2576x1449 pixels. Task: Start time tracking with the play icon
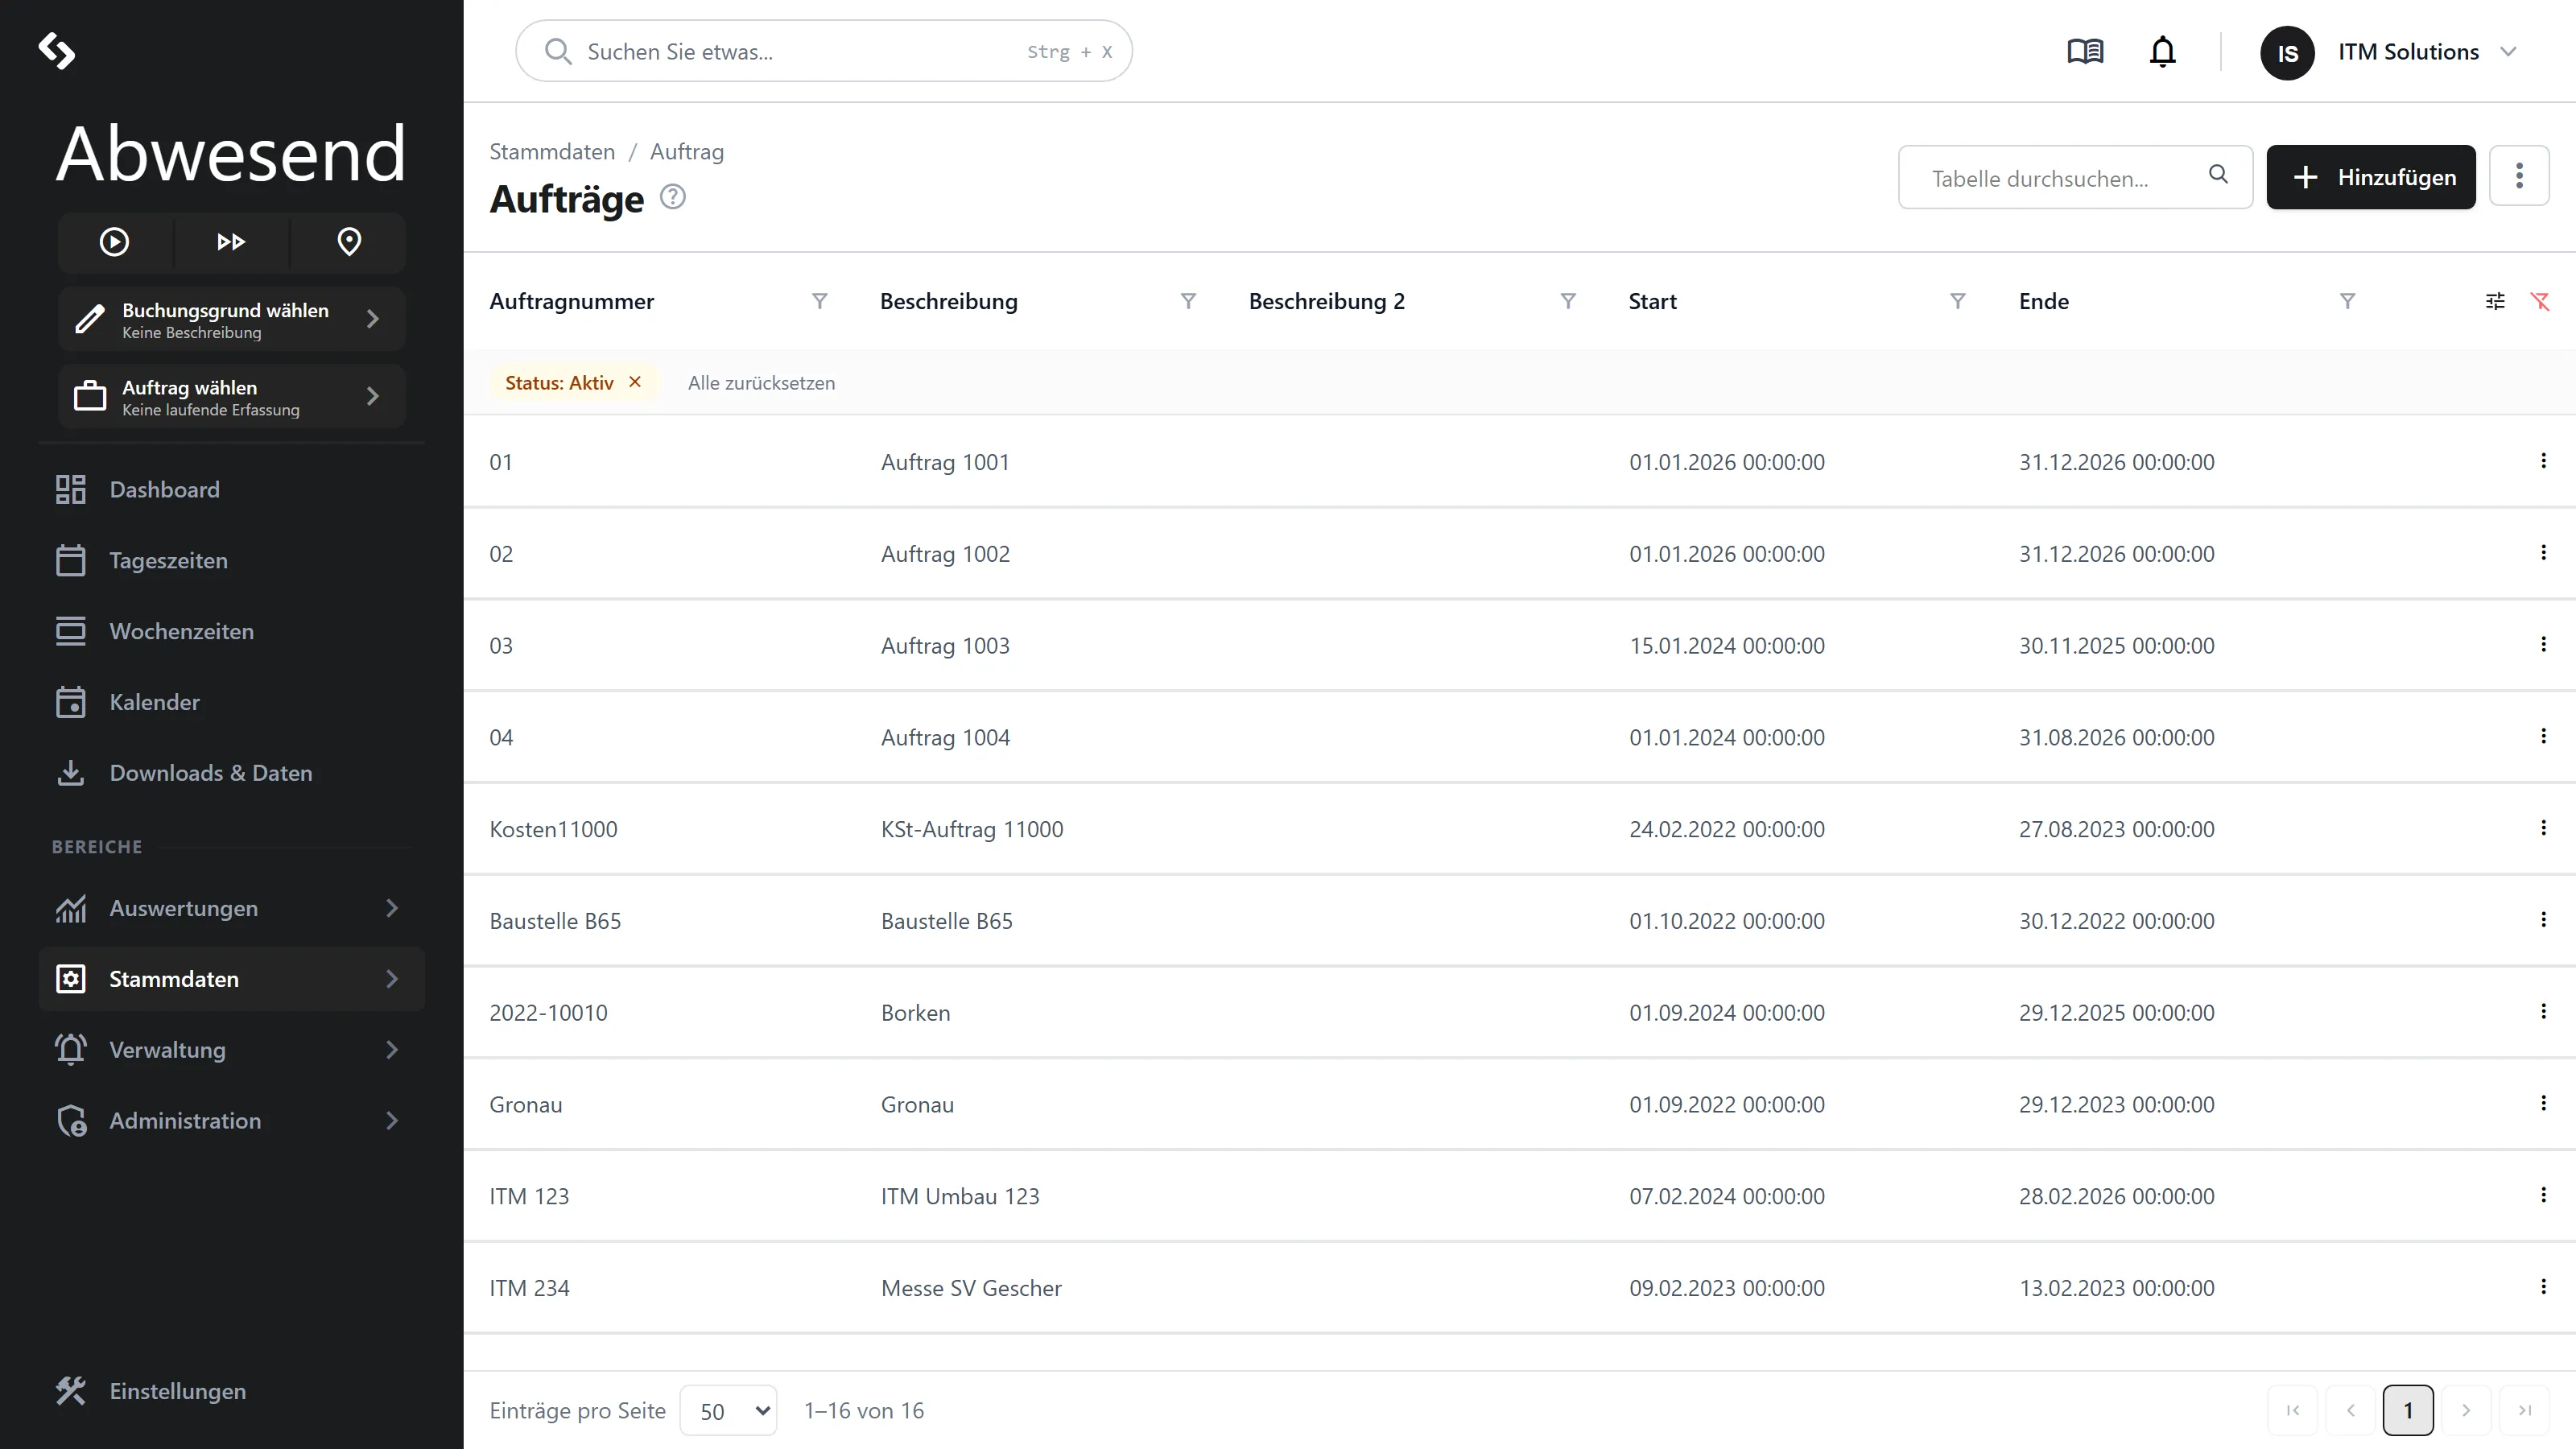114,242
